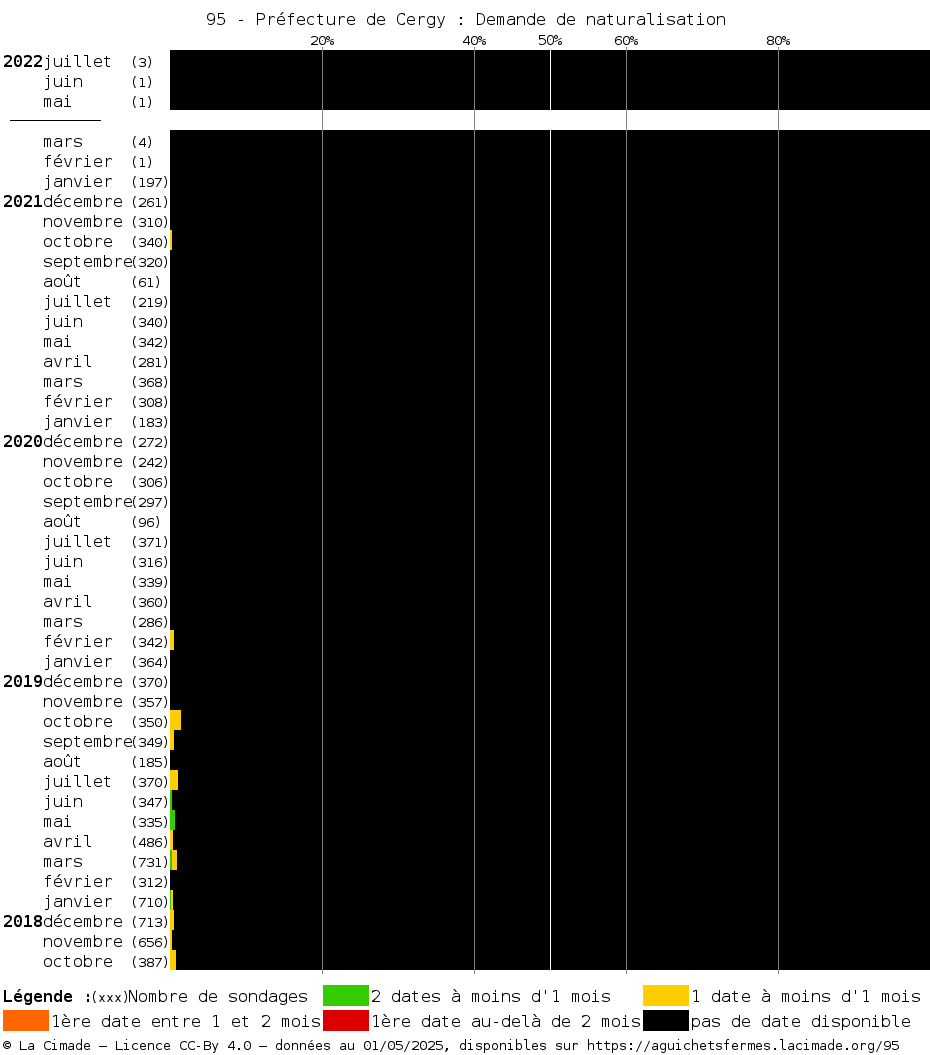Click the 20% axis label

pos(322,40)
